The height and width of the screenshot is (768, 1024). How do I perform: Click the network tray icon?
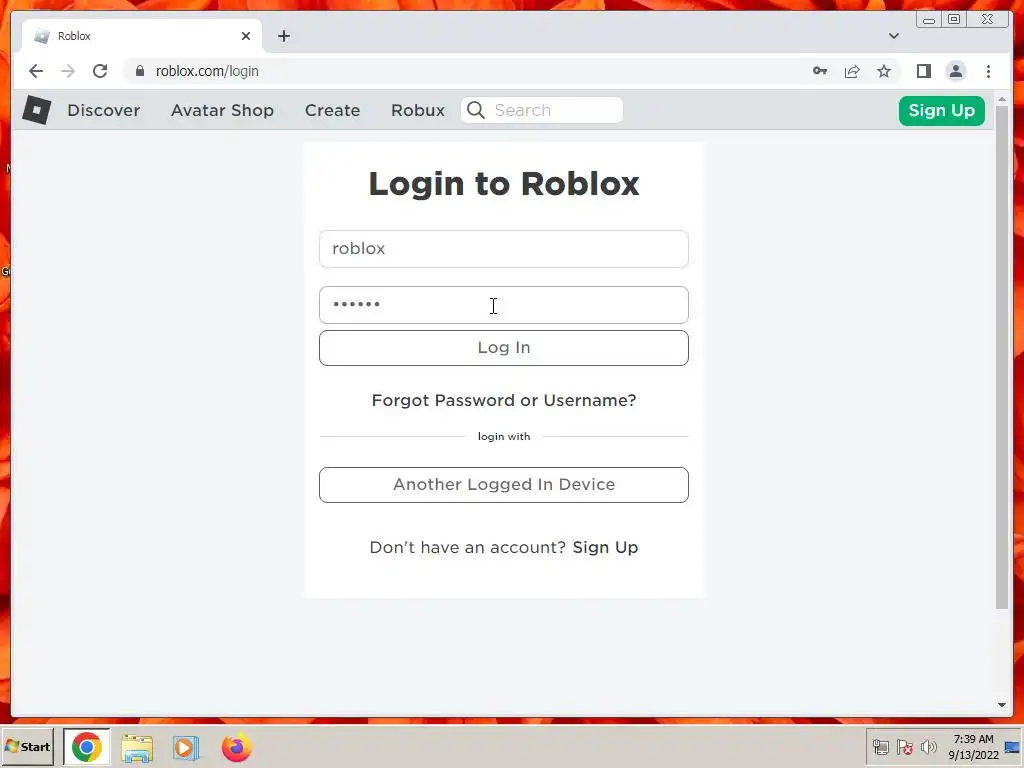tap(881, 746)
